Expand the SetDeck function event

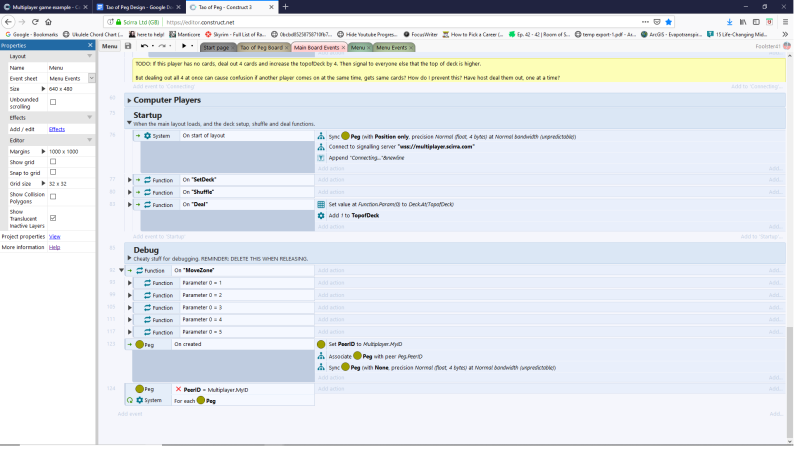pyautogui.click(x=130, y=180)
